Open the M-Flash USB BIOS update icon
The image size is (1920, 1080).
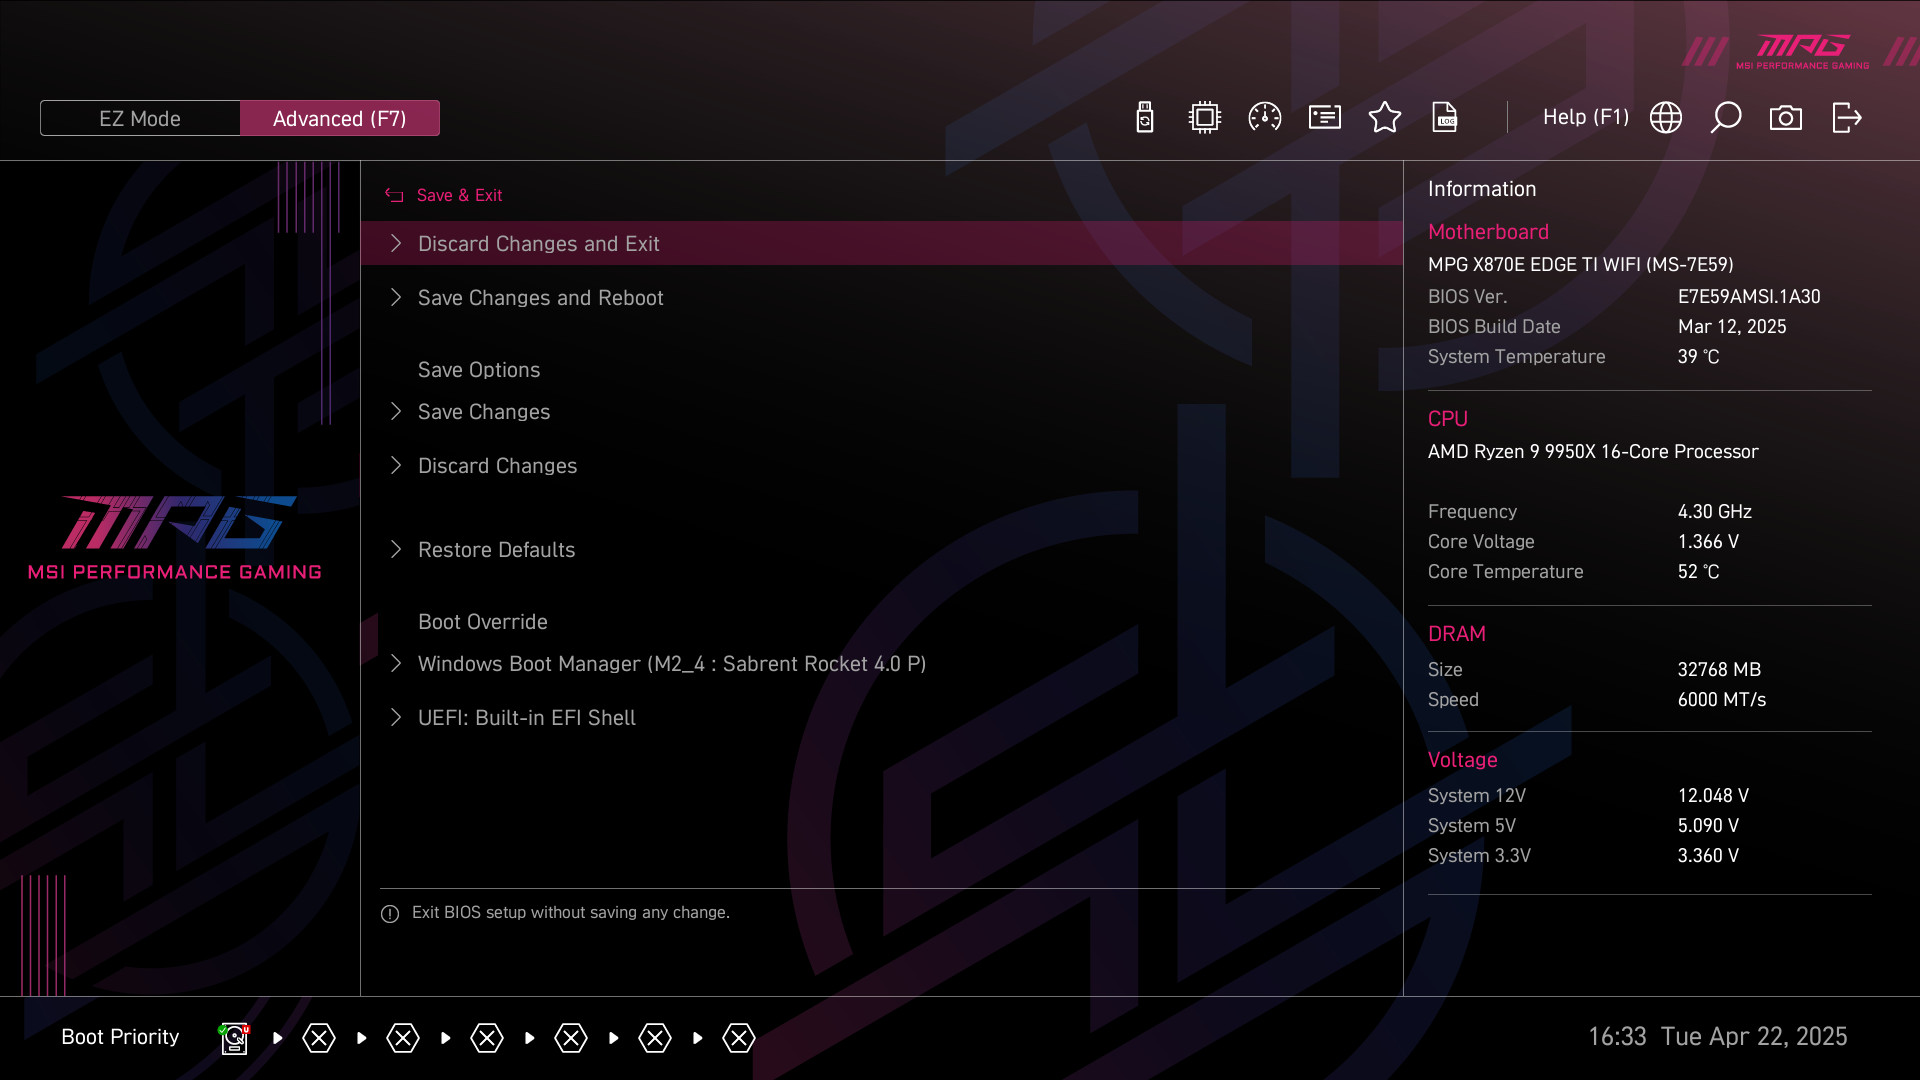pos(1145,117)
